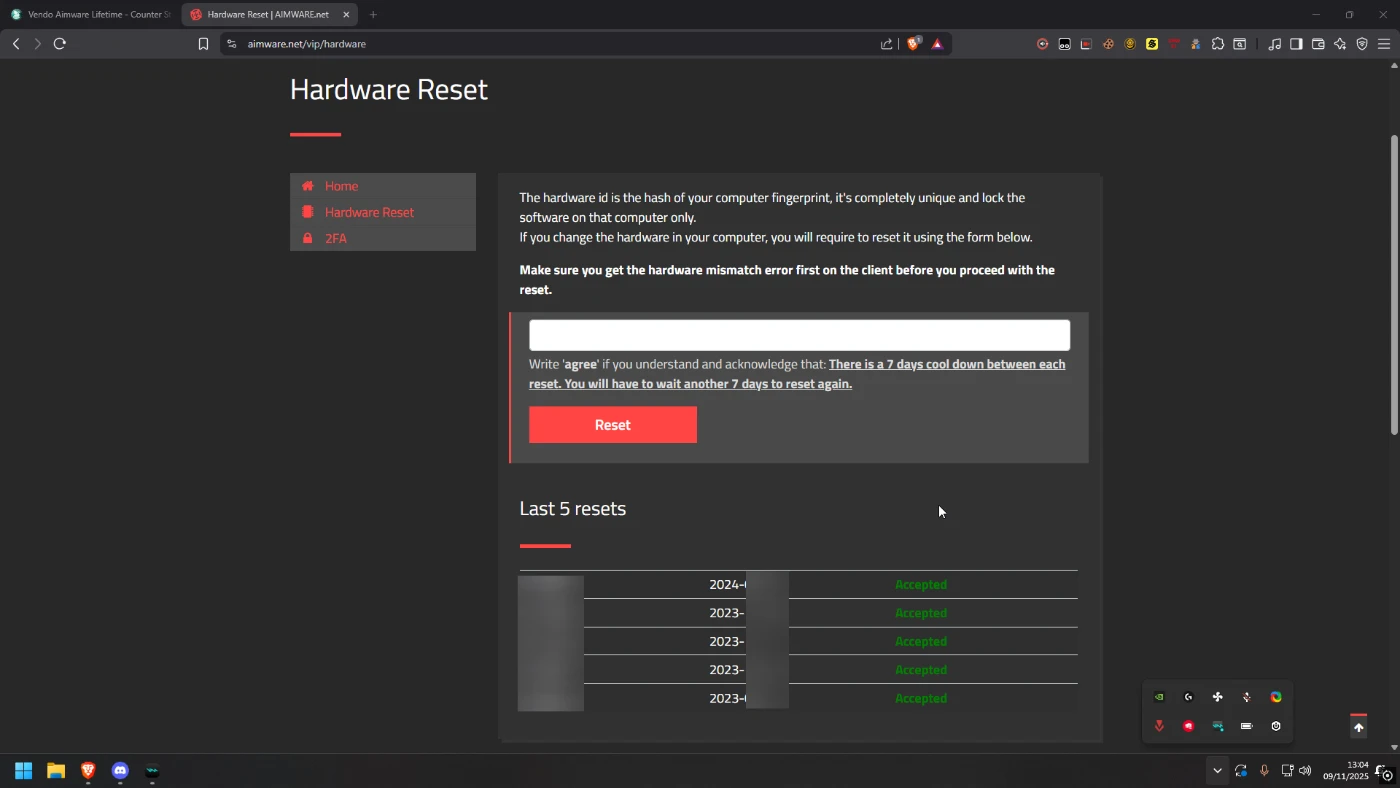Click the 'agree' confirmation text field
This screenshot has width=1400, height=788.
point(799,335)
